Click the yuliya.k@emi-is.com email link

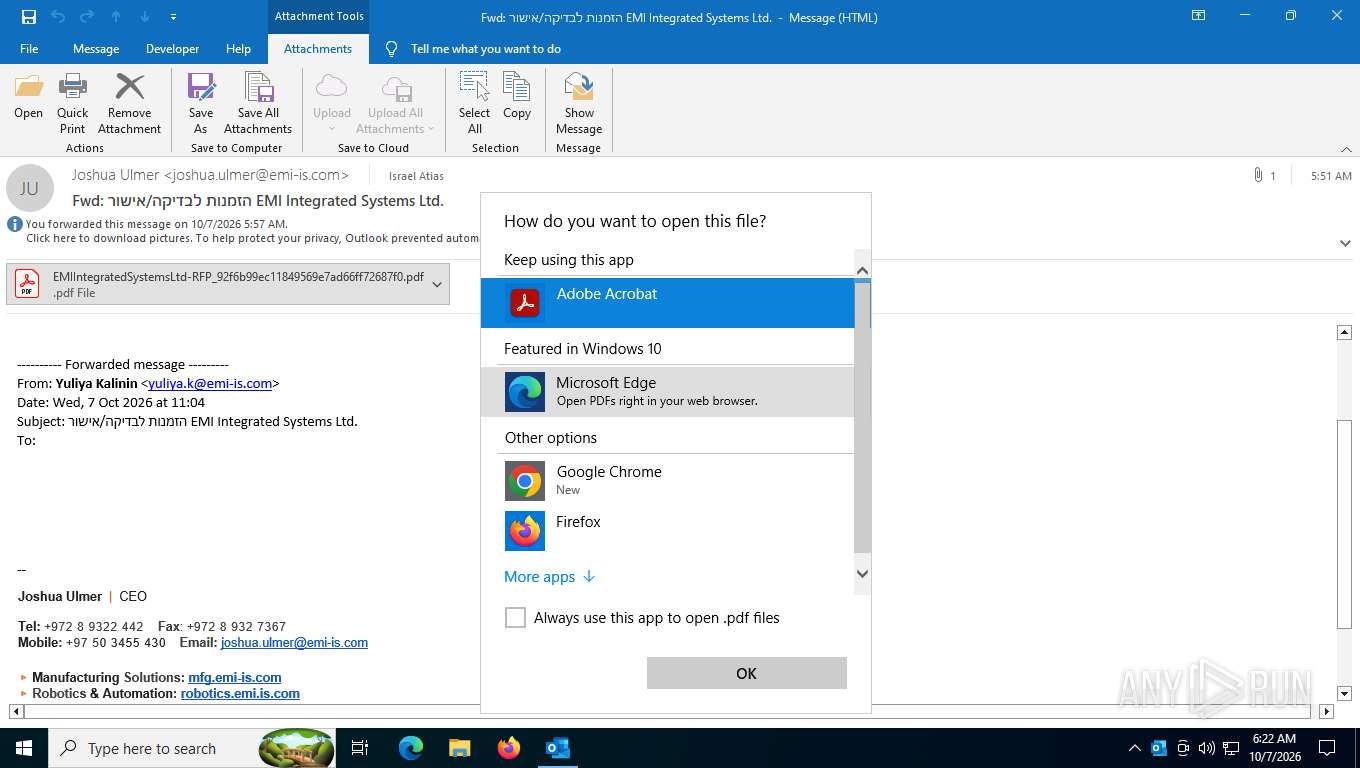[x=210, y=383]
